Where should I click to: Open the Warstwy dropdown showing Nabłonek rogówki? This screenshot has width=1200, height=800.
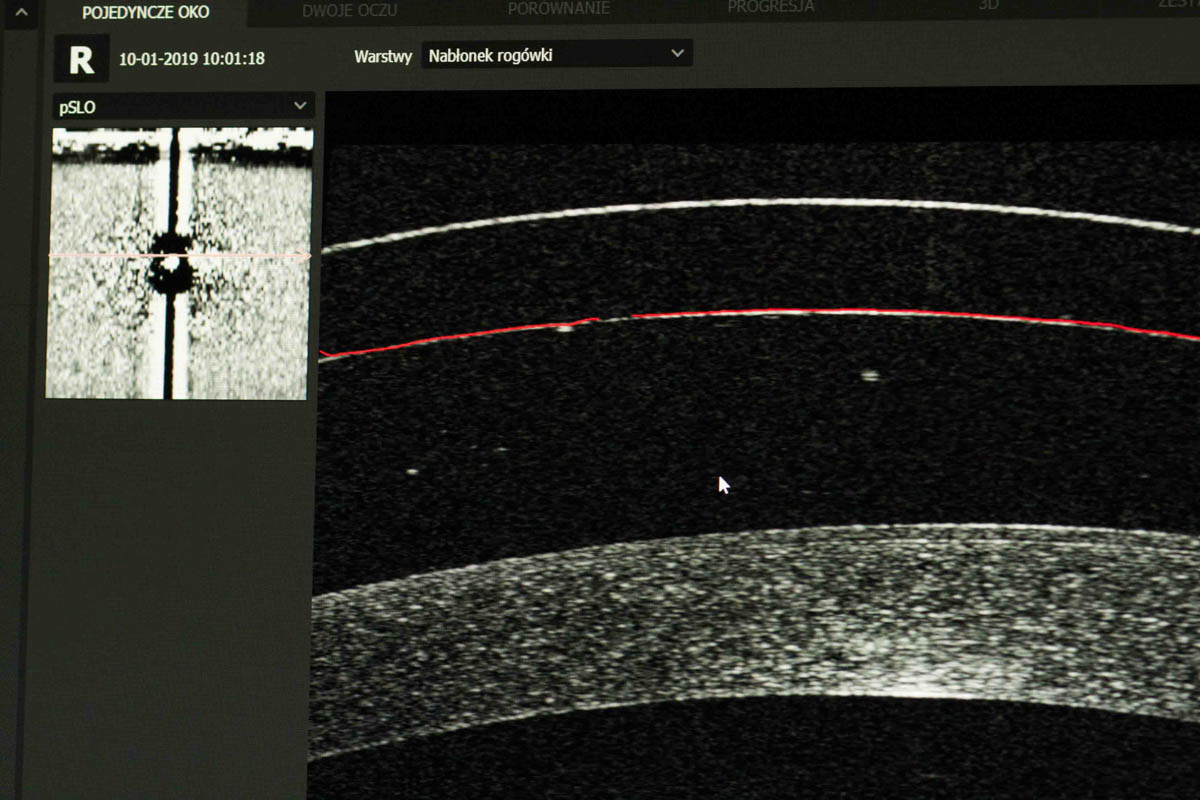(x=556, y=55)
